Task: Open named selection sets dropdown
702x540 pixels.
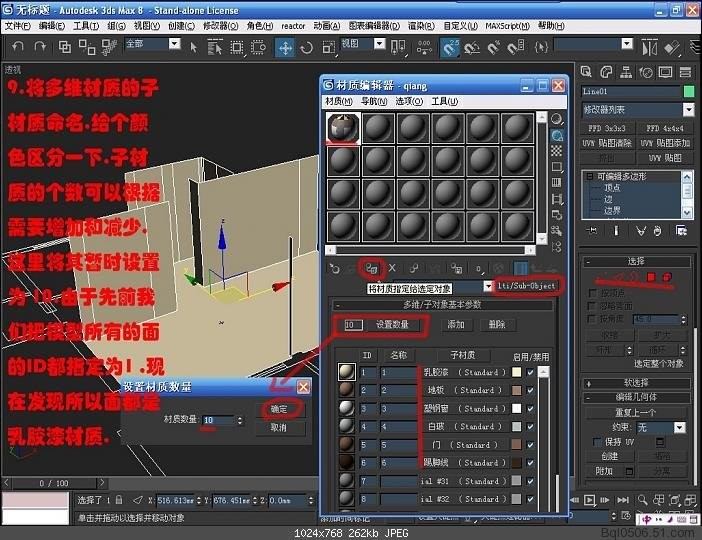Action: [x=627, y=43]
